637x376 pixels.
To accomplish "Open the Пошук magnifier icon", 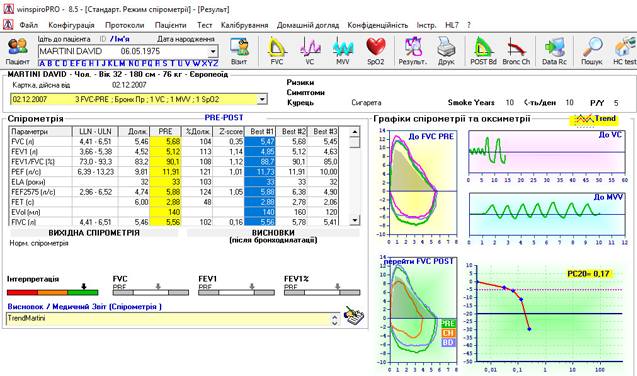I will click(592, 51).
